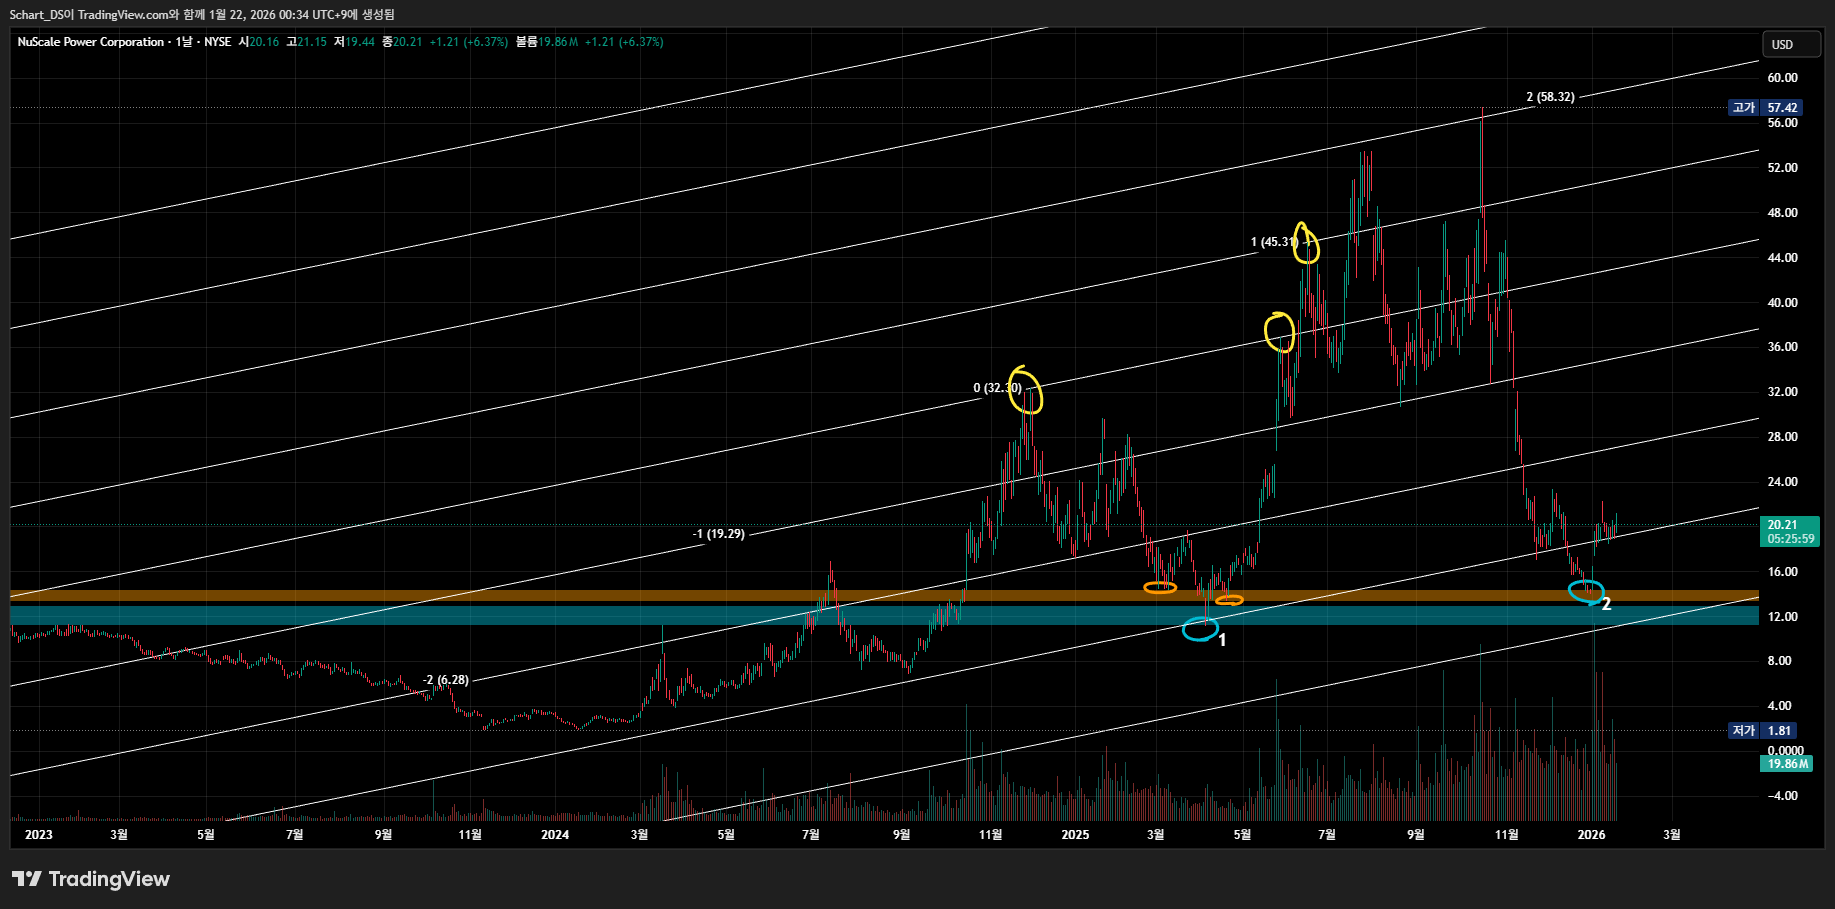Select the teal horizontal price zone band

coord(884,615)
